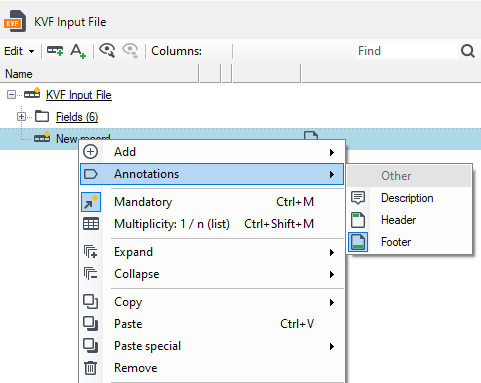Toggle the show annotations eye icon
481x383 pixels.
107,51
